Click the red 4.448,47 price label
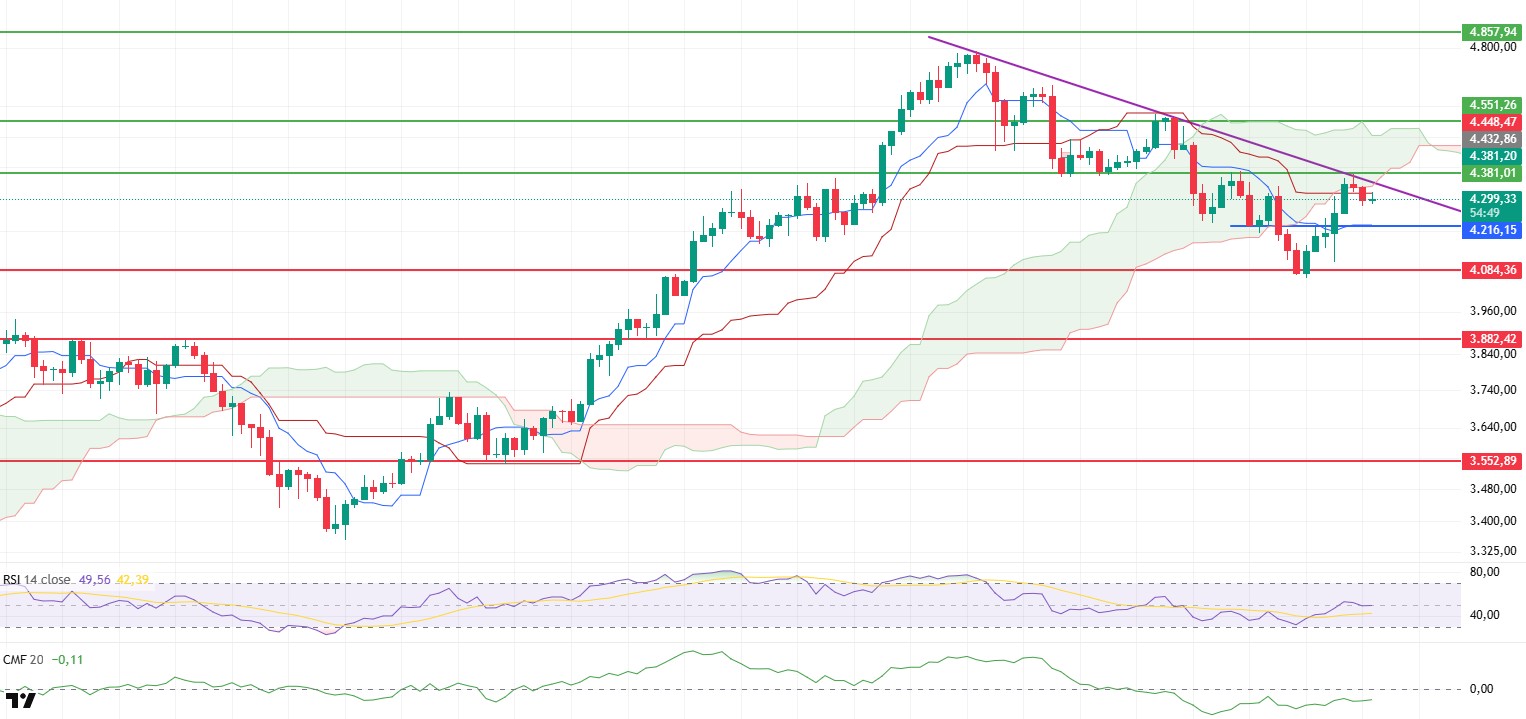The image size is (1526, 719). pos(1490,121)
